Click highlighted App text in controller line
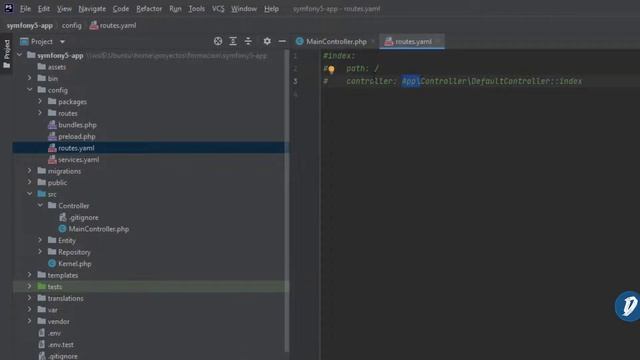Image resolution: width=640 pixels, height=360 pixels. pyautogui.click(x=410, y=81)
